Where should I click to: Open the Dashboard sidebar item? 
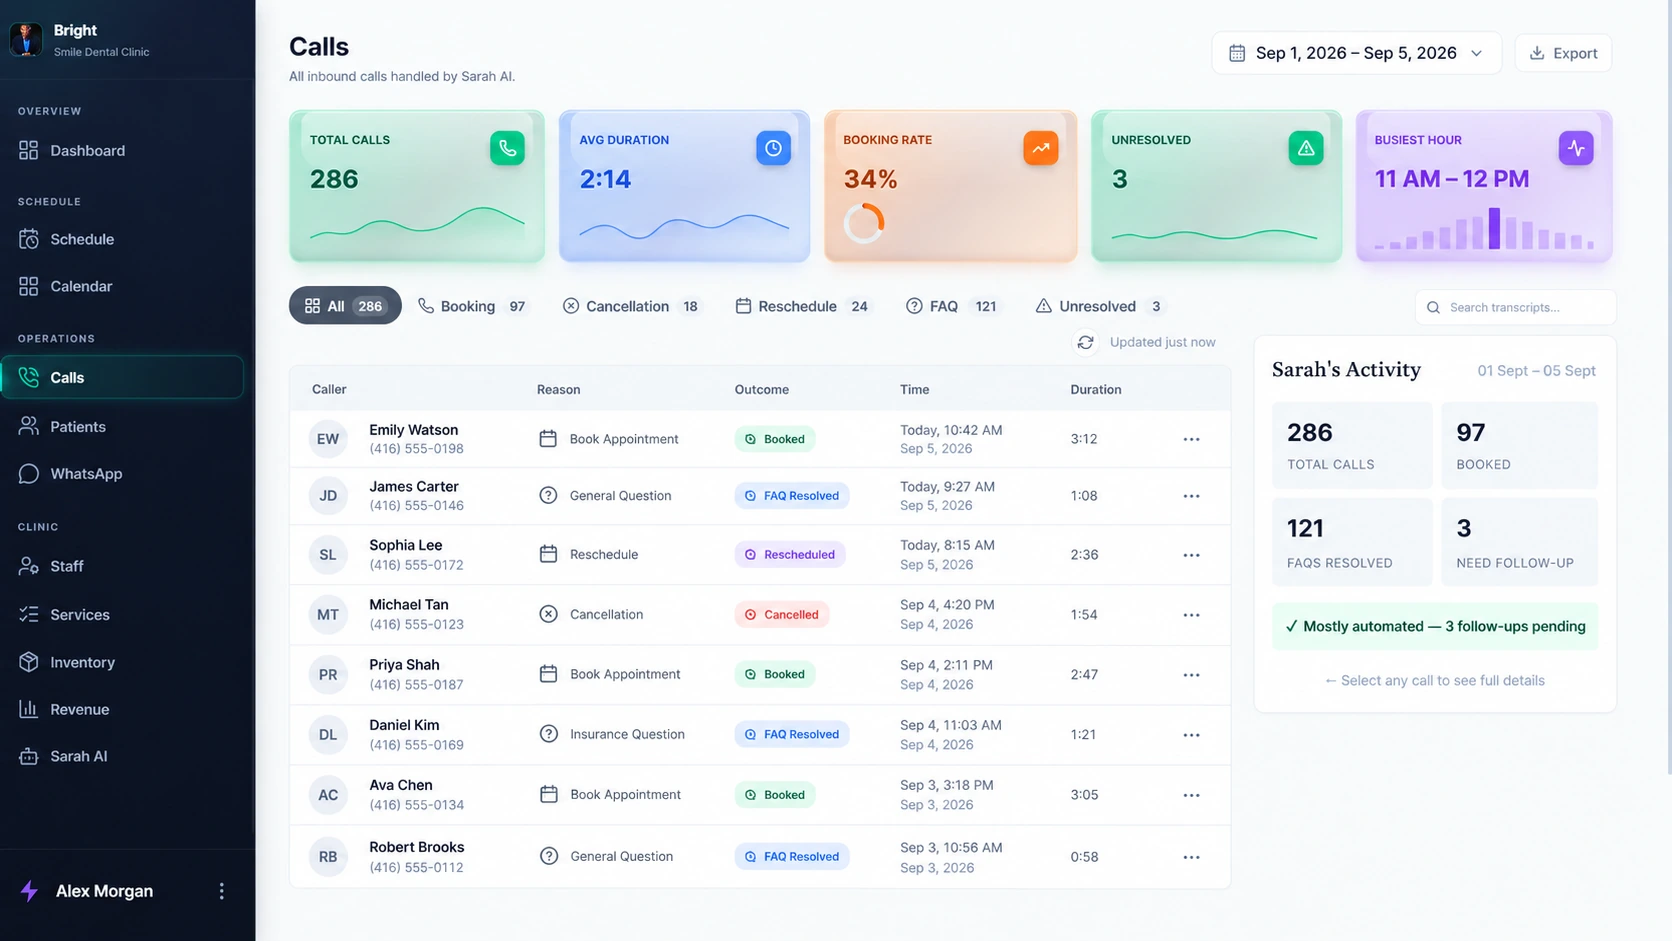click(72, 150)
